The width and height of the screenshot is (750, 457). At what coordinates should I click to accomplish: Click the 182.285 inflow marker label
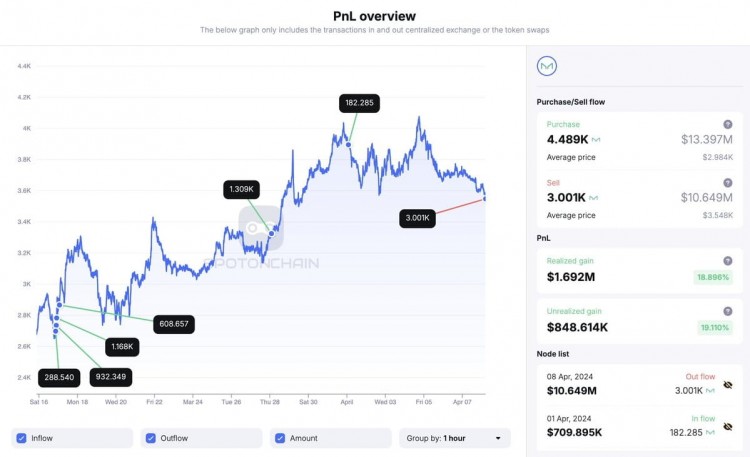pyautogui.click(x=359, y=103)
